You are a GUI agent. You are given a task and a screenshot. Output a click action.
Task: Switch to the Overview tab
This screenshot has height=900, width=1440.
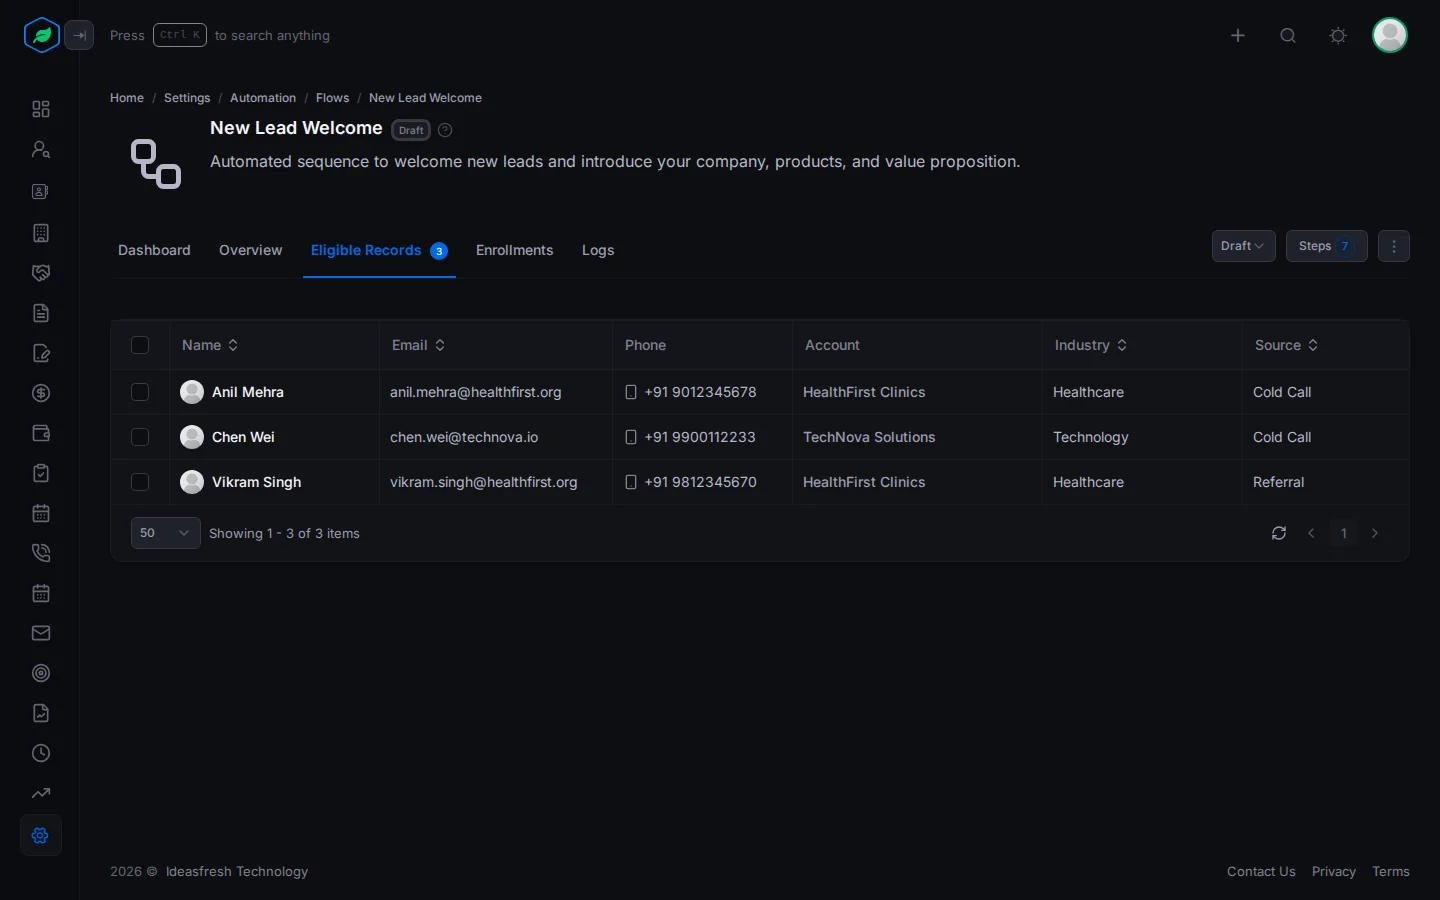pos(251,250)
